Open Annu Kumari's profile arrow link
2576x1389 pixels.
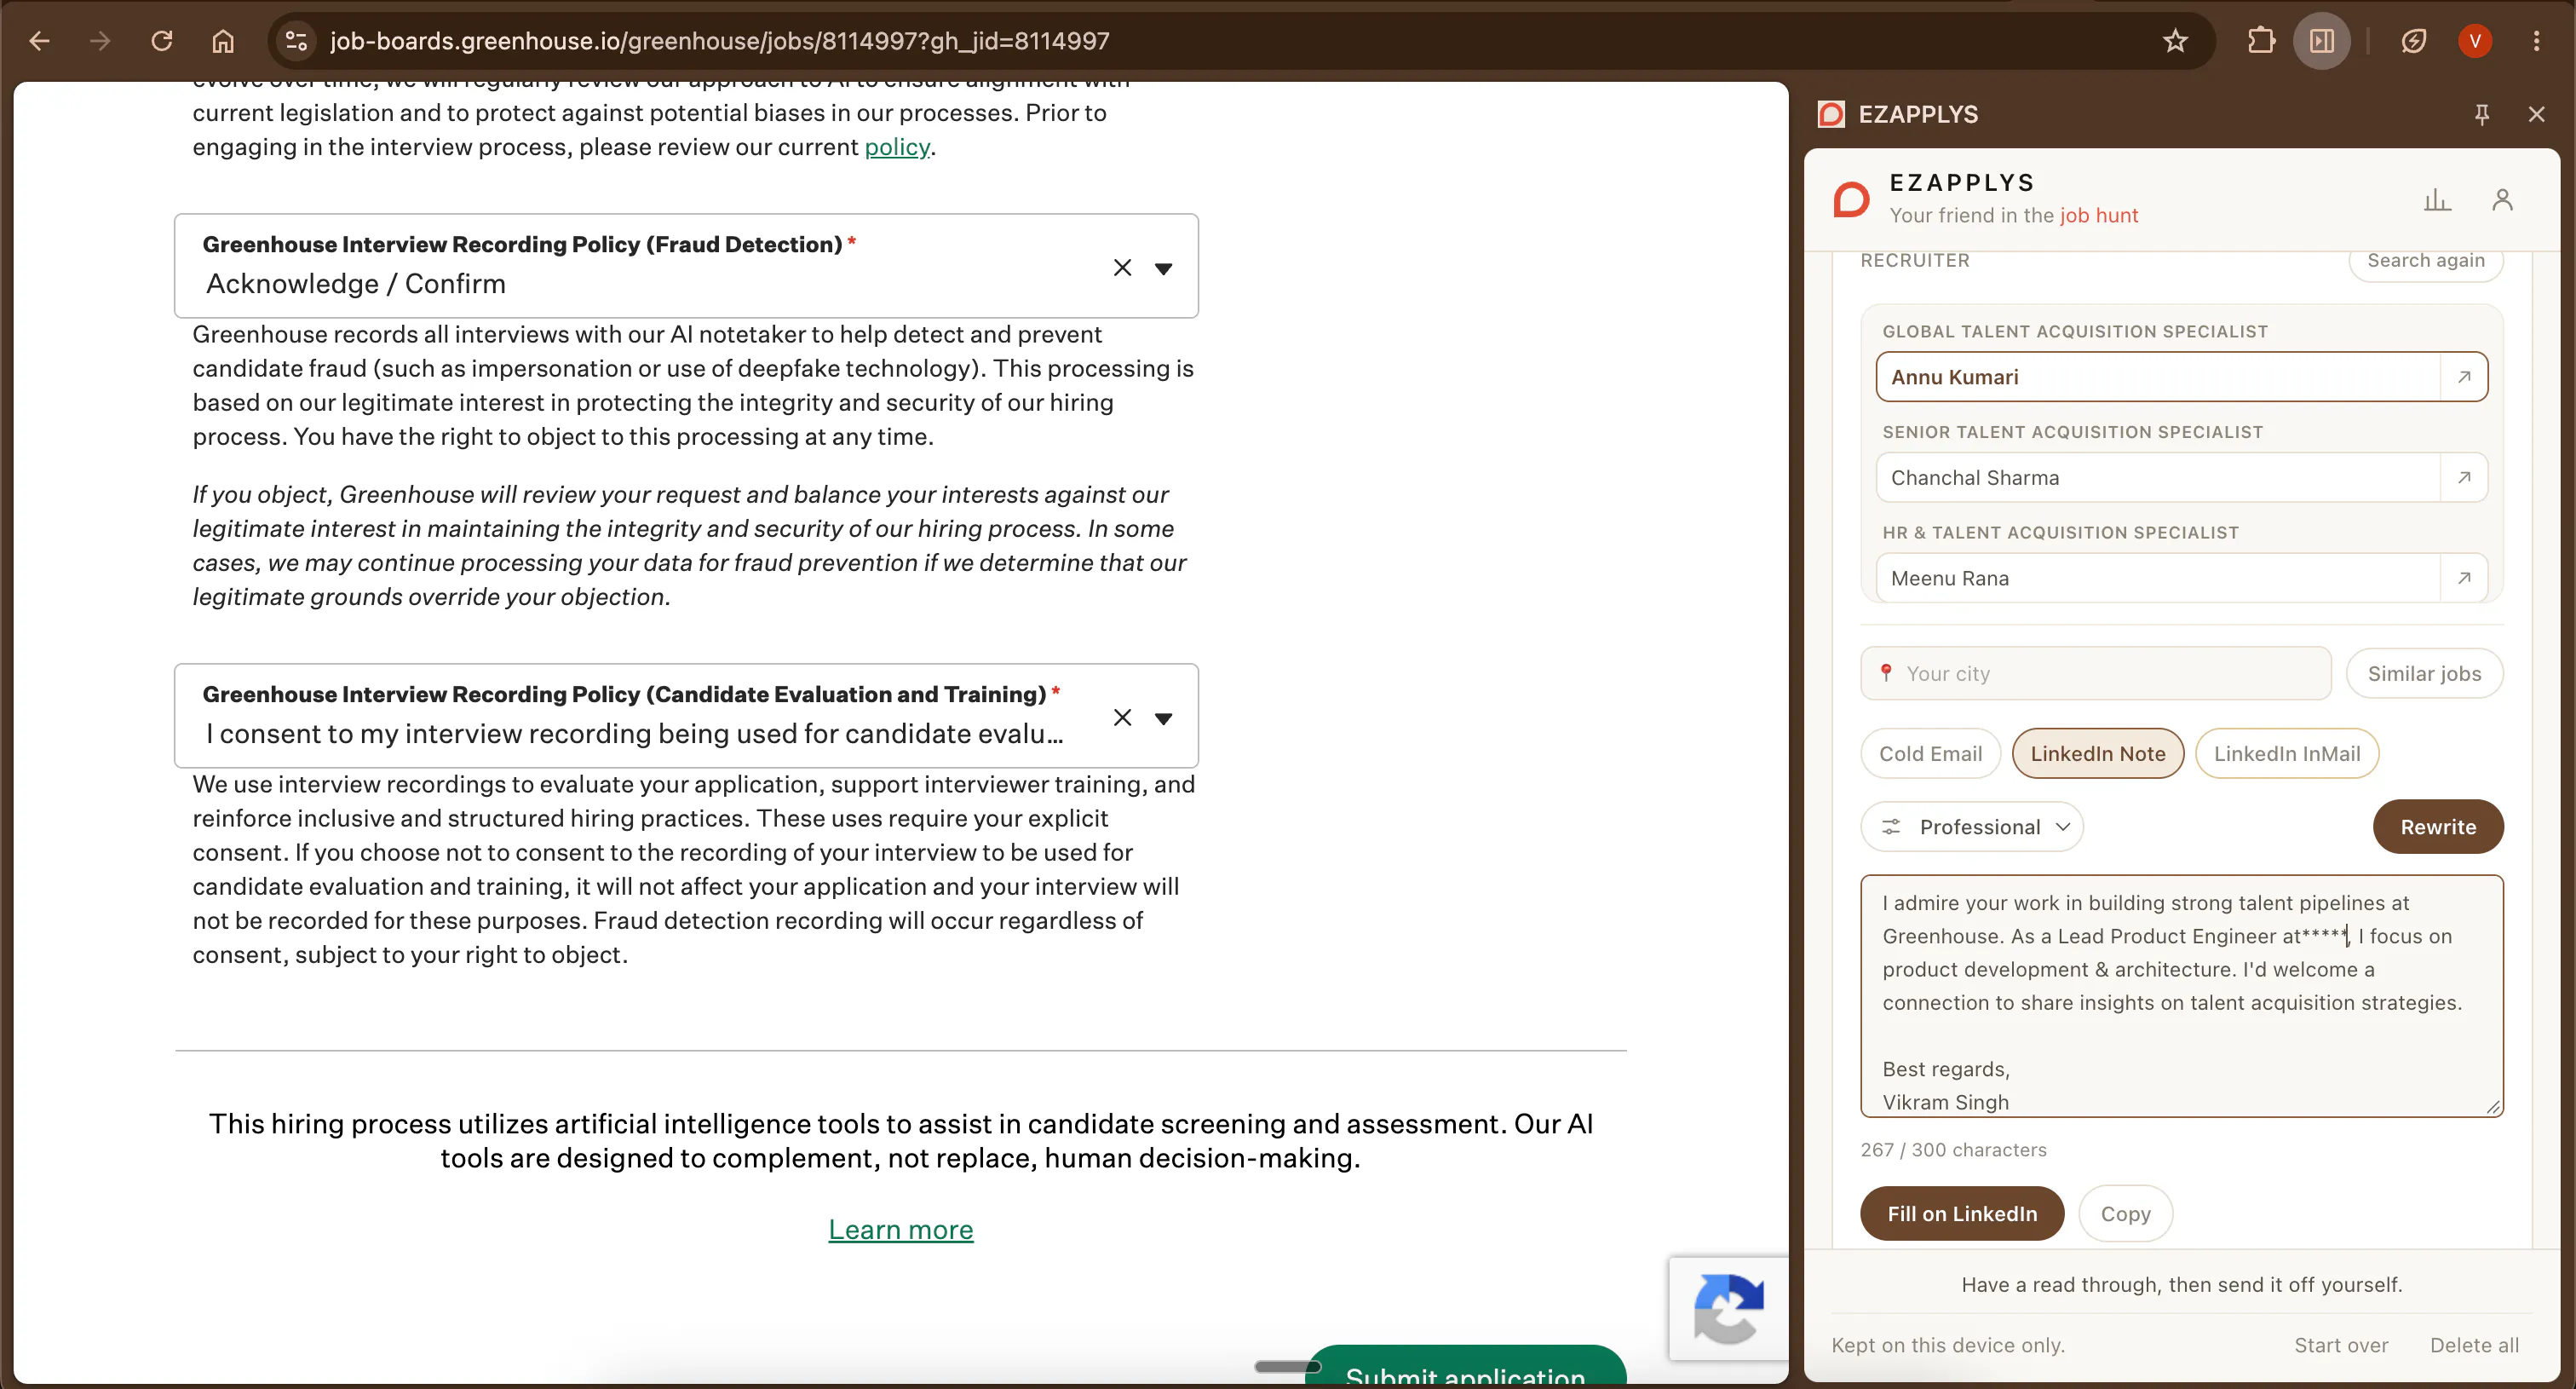click(x=2464, y=377)
